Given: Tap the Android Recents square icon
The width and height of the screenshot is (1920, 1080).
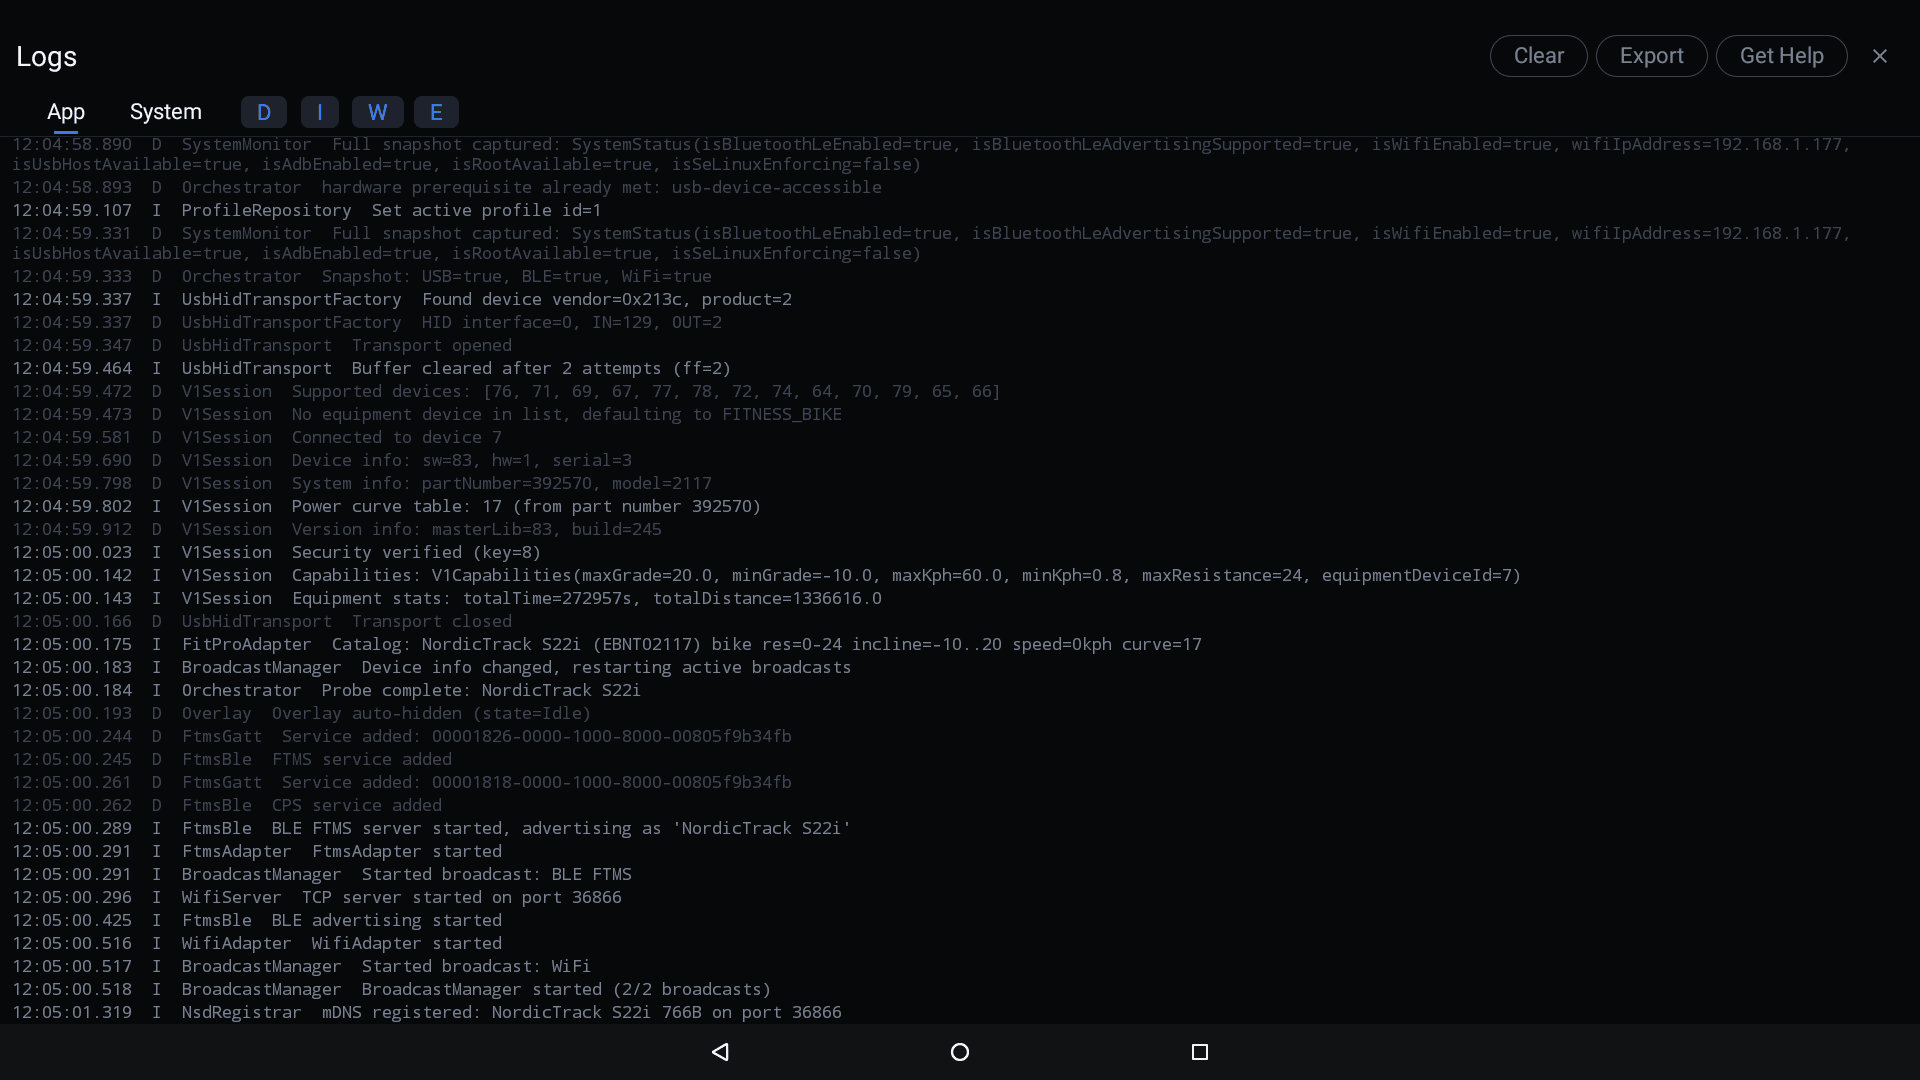Looking at the screenshot, I should pos(1199,1052).
